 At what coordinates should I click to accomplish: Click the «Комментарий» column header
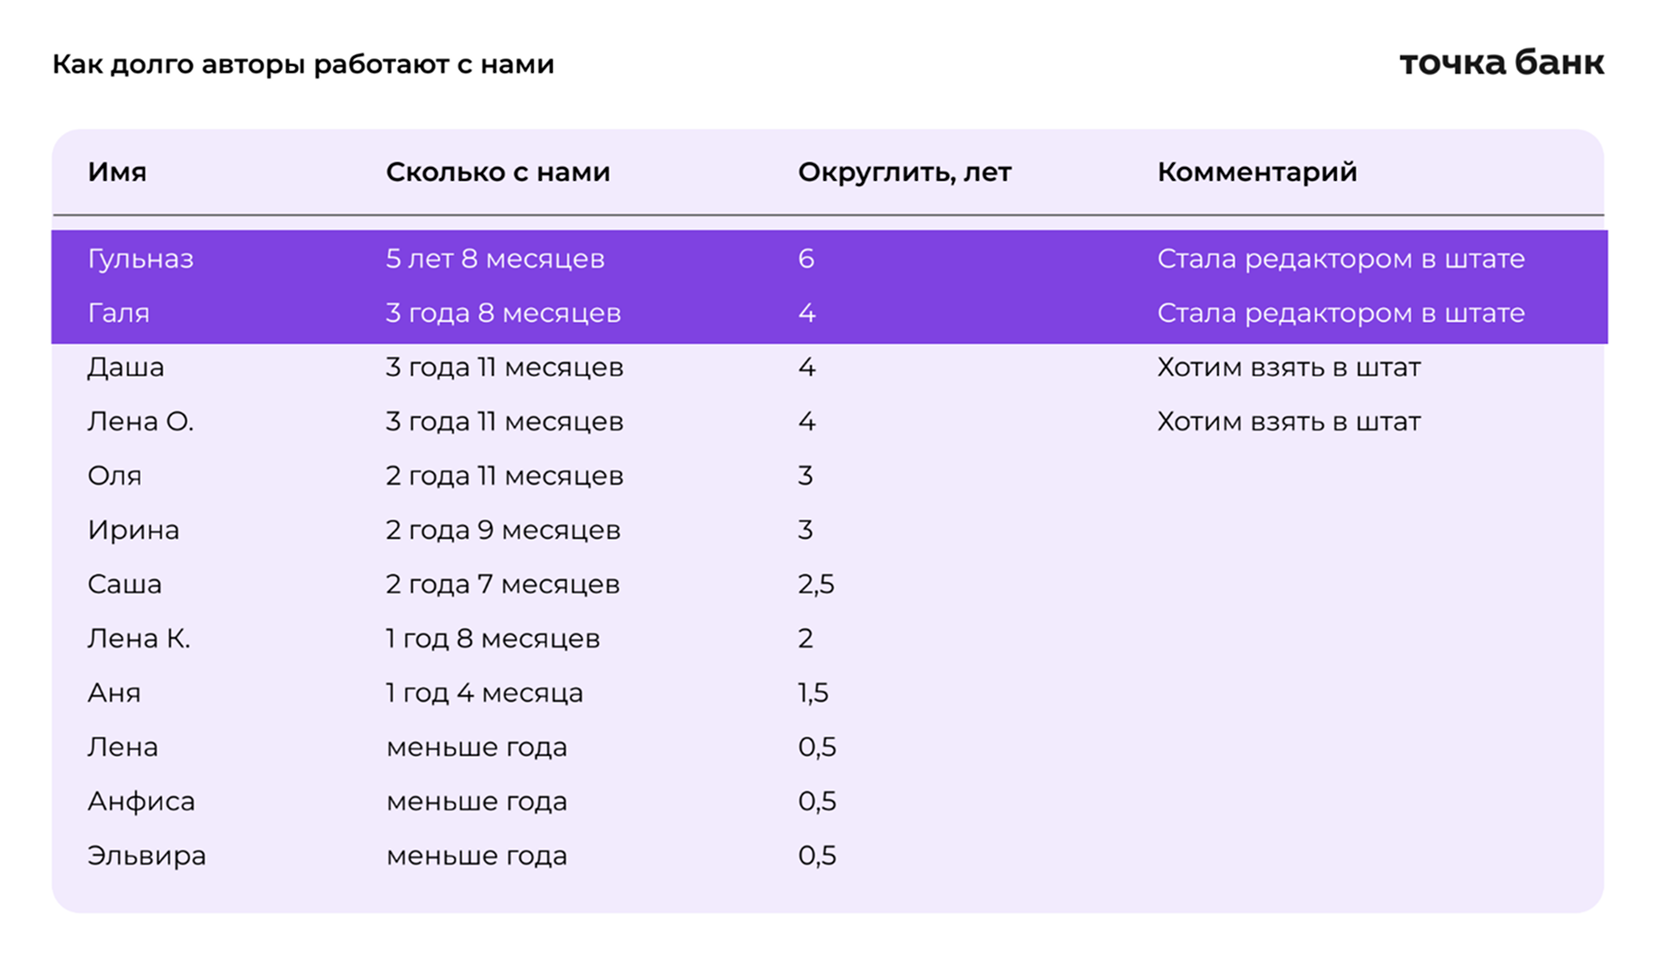[x=1257, y=172]
